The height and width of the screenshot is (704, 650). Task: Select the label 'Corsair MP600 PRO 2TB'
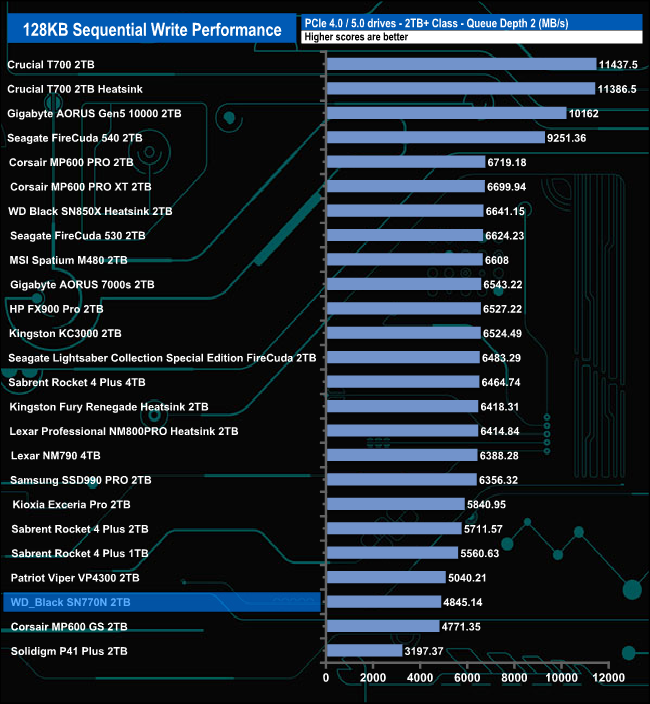[x=71, y=163]
